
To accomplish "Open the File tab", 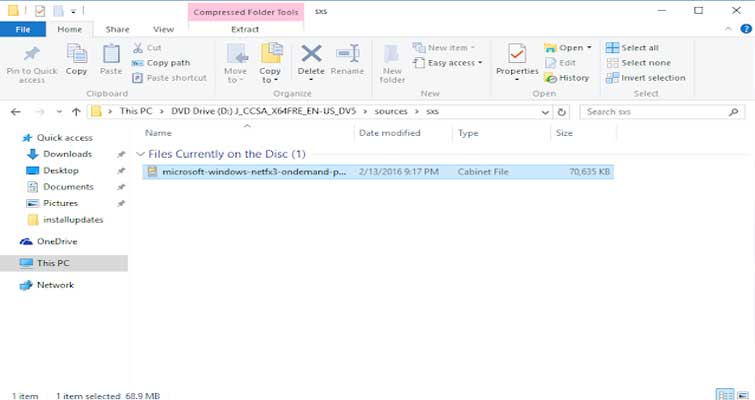I will (23, 29).
